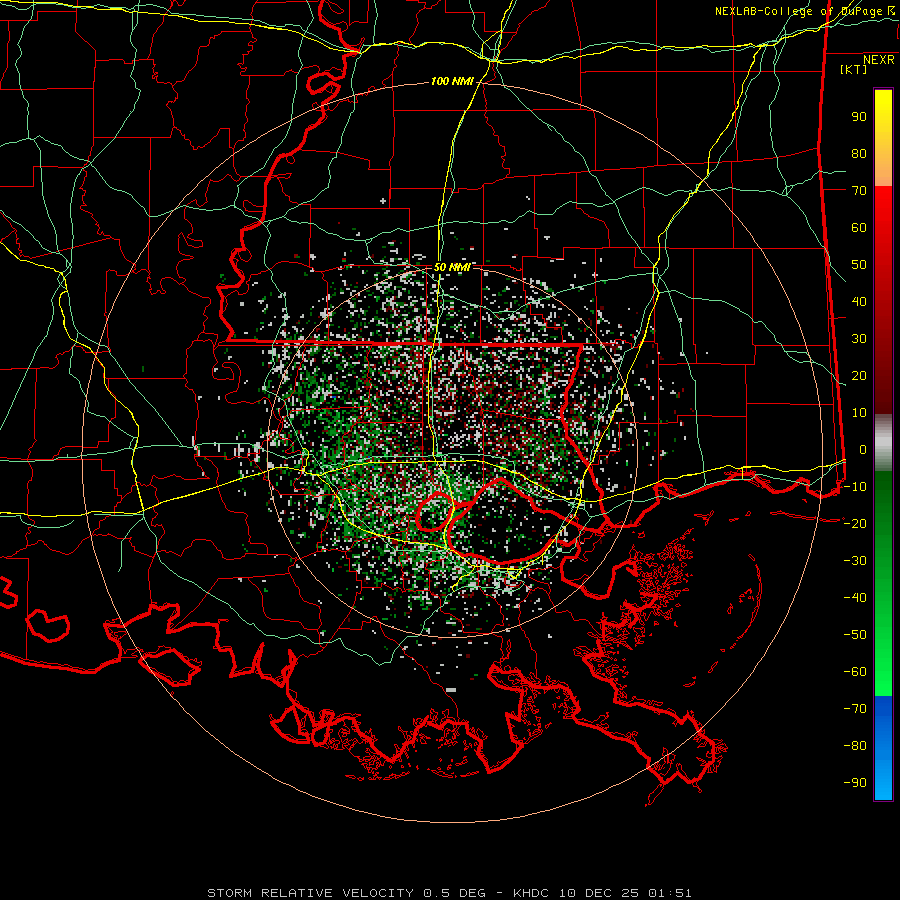The image size is (900, 900).
Task: Click the "-50" scale value
Action: click(x=855, y=635)
